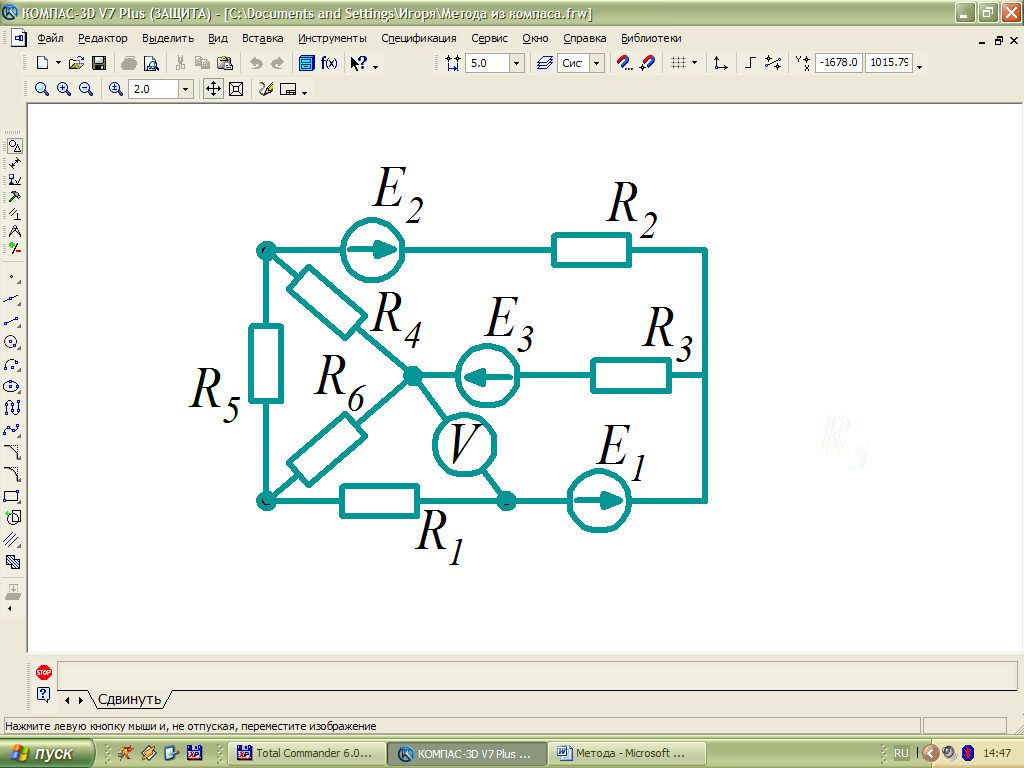Click the Save document icon
Image resolution: width=1024 pixels, height=768 pixels.
pyautogui.click(x=99, y=63)
